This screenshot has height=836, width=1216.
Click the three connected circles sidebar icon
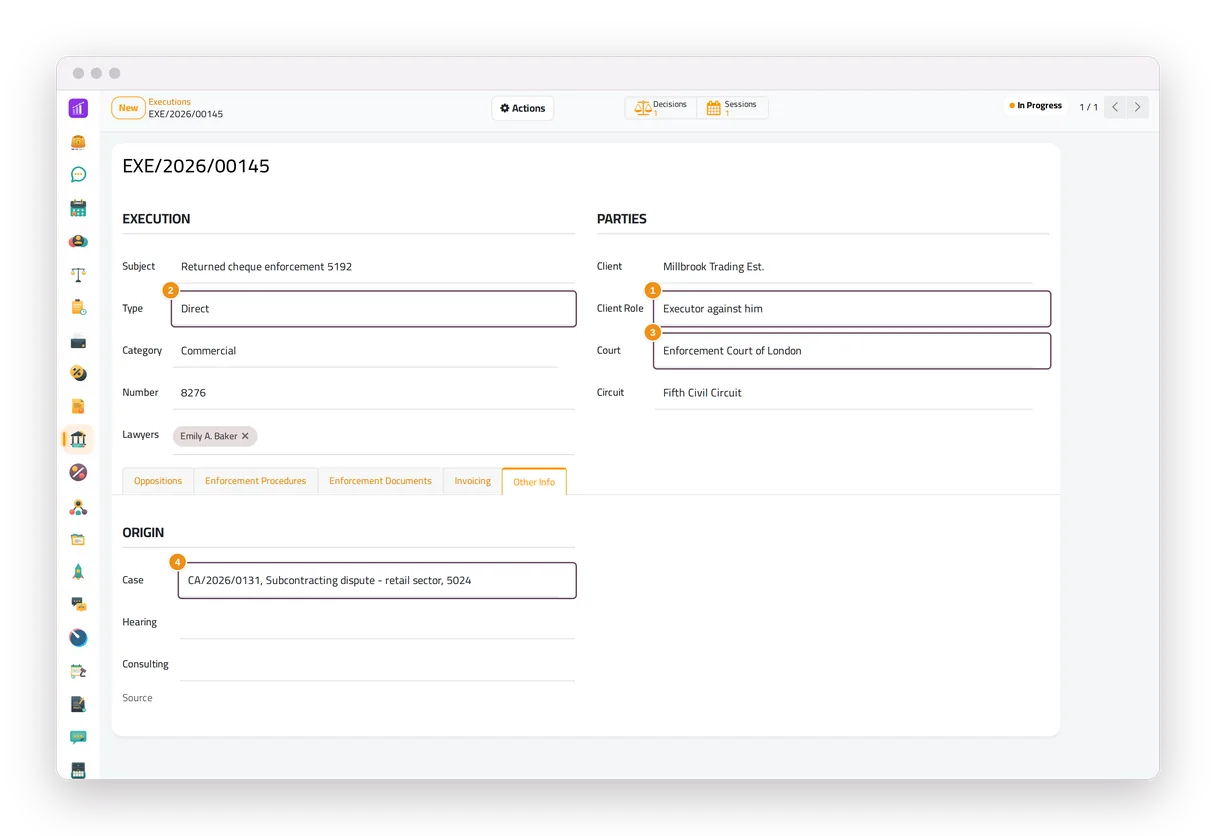(x=78, y=507)
